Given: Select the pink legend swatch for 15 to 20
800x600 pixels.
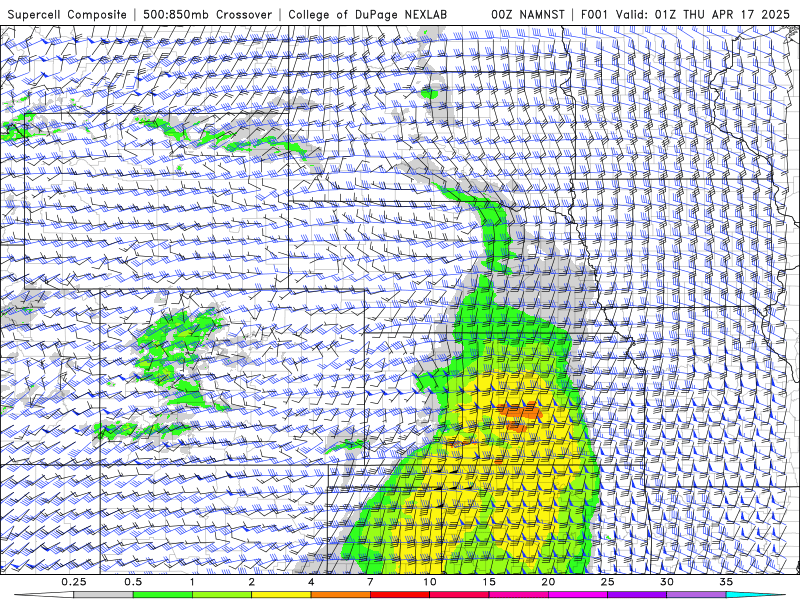Looking at the screenshot, I should tap(518, 595).
